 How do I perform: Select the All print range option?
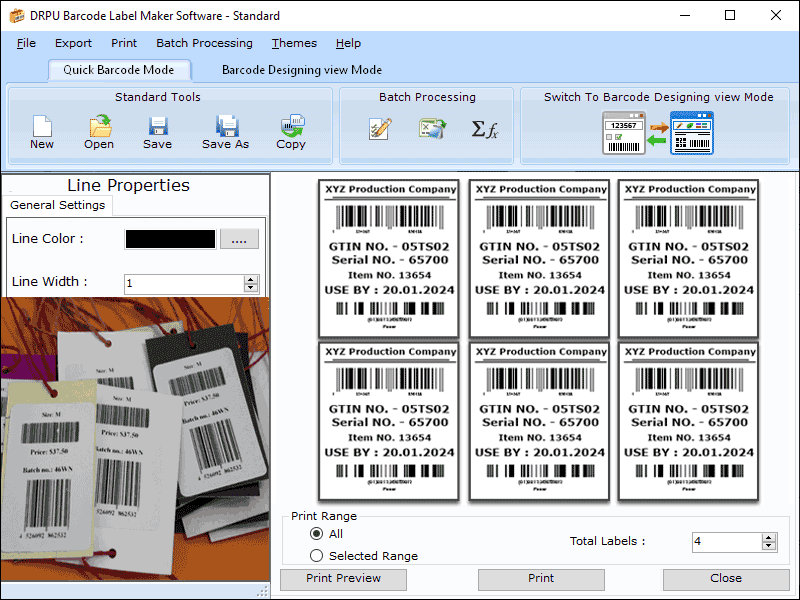[316, 534]
